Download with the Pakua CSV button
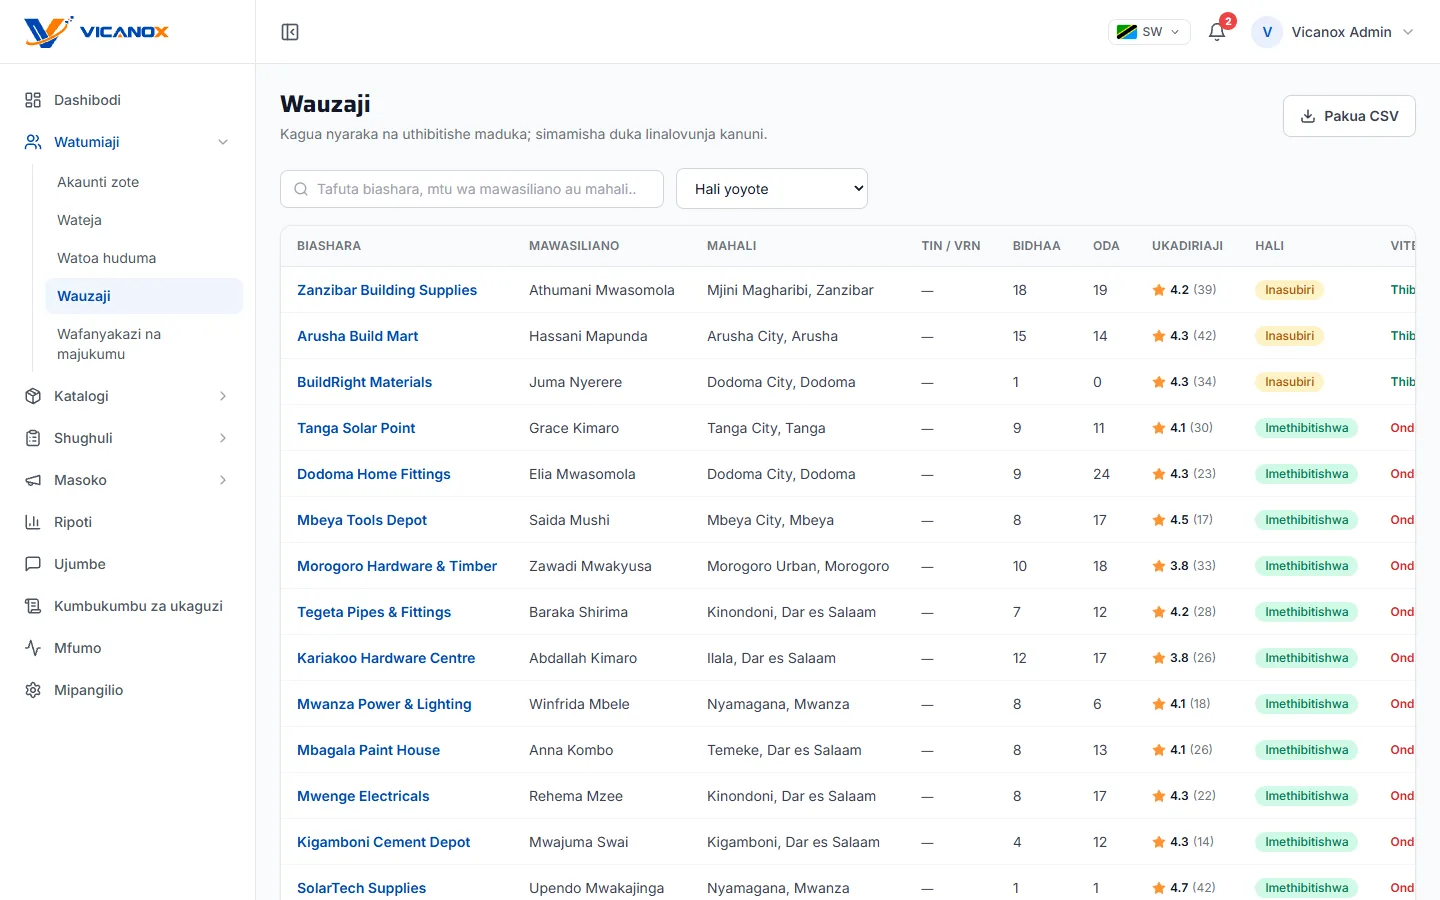Image resolution: width=1440 pixels, height=900 pixels. coord(1349,116)
